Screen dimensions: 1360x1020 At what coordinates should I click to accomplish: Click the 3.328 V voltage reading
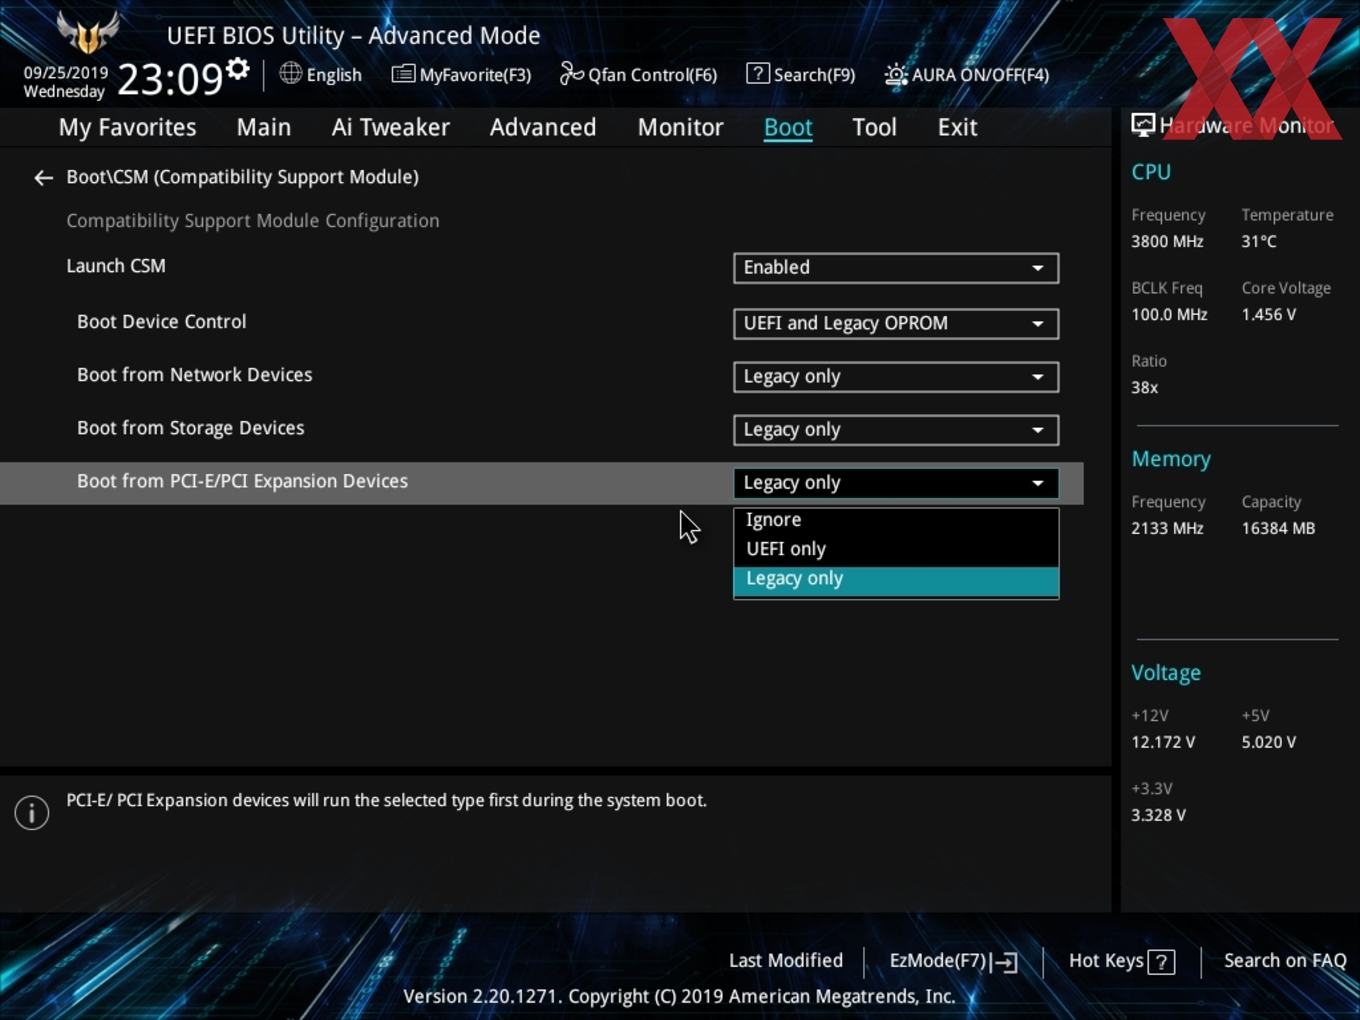[x=1158, y=816]
